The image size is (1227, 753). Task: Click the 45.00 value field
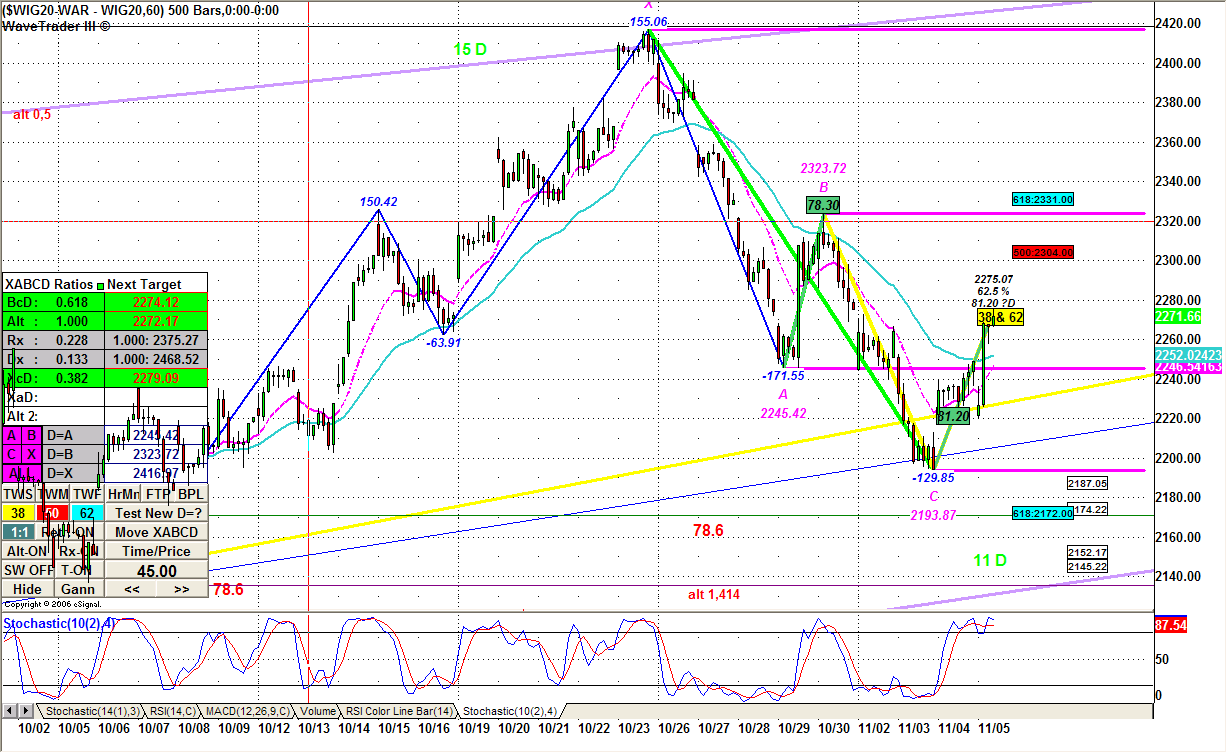point(157,571)
